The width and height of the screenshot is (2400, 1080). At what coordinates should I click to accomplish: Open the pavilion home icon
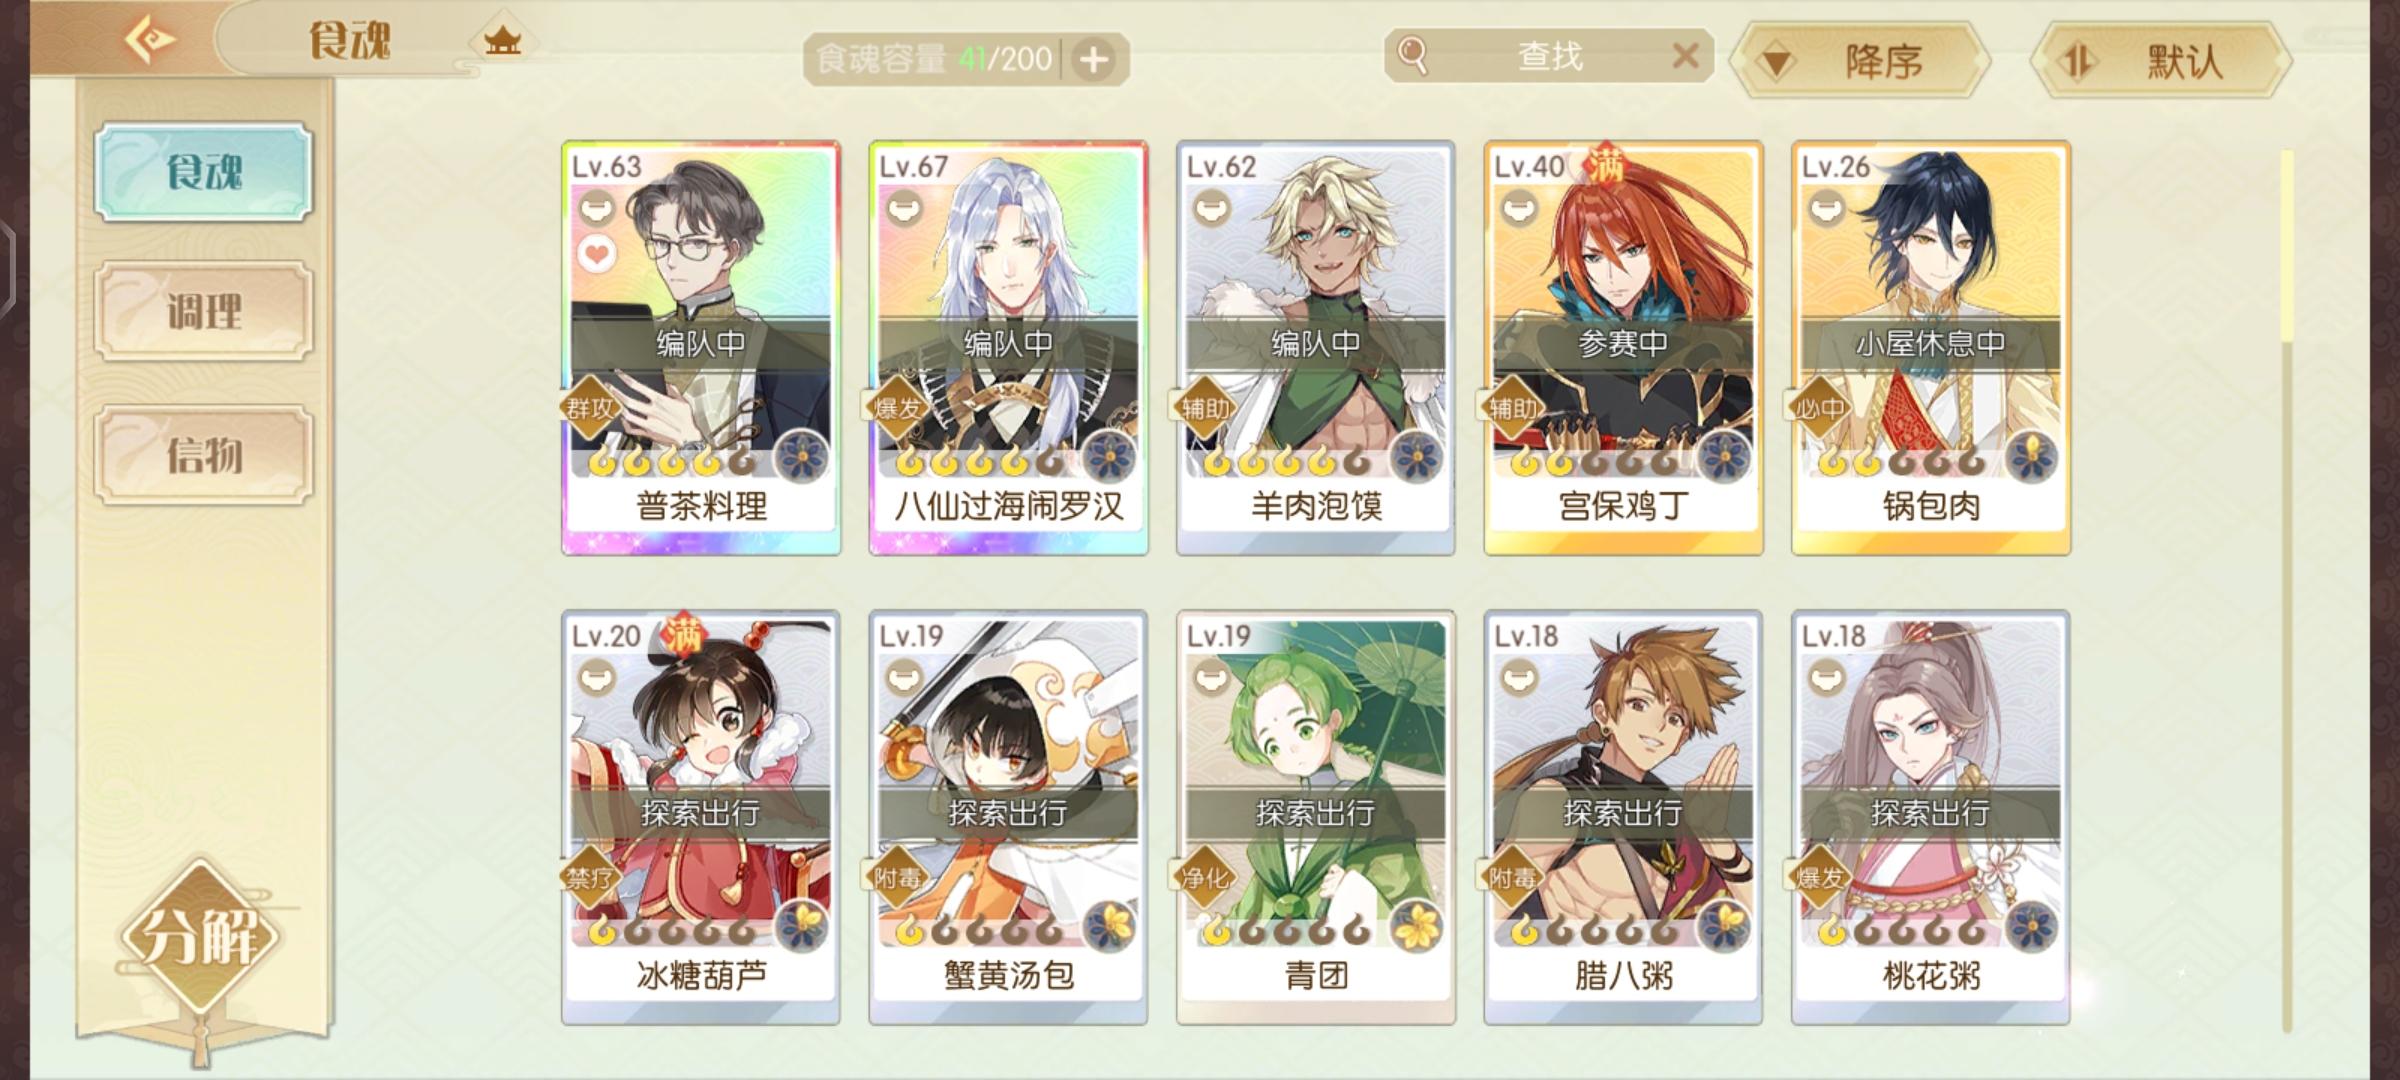(503, 42)
